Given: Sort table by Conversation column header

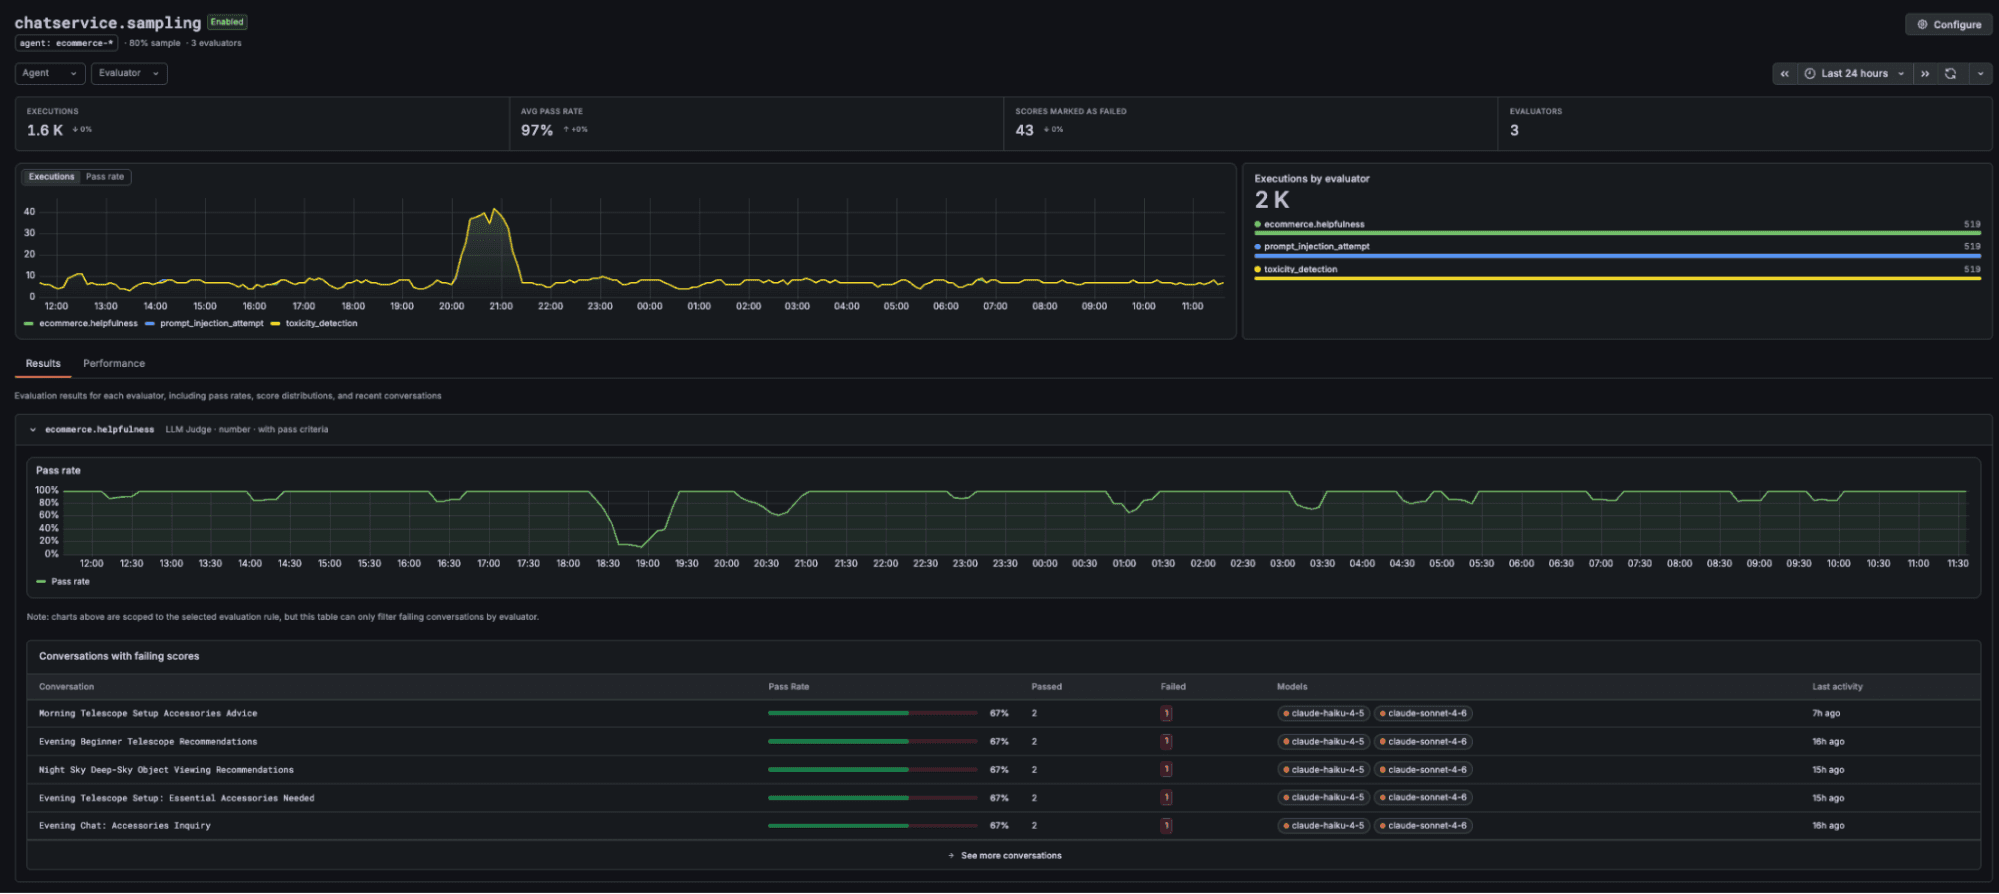Looking at the screenshot, I should point(66,687).
